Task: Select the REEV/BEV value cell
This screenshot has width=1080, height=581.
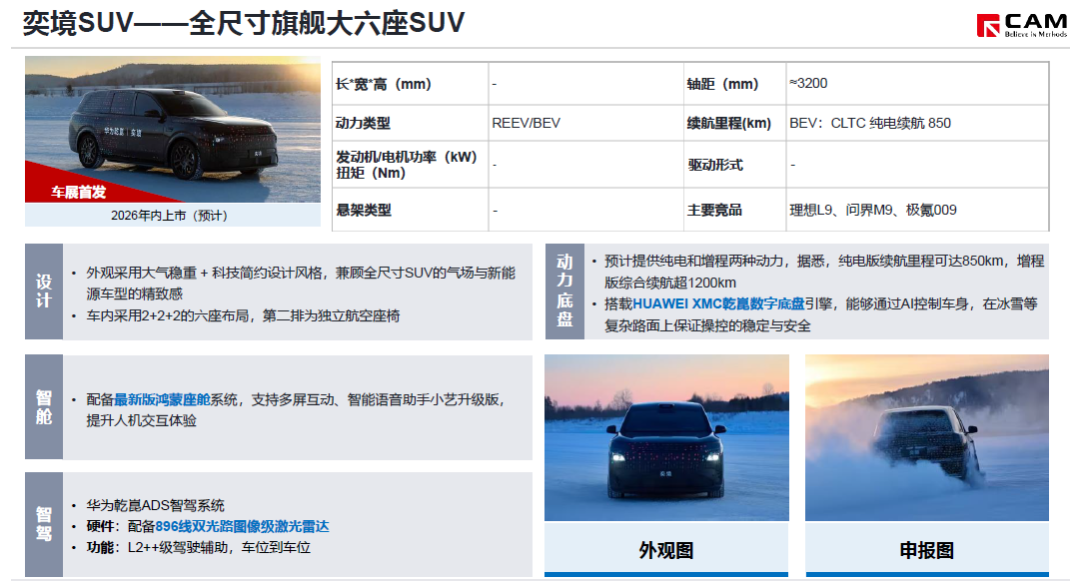Action: [x=586, y=123]
